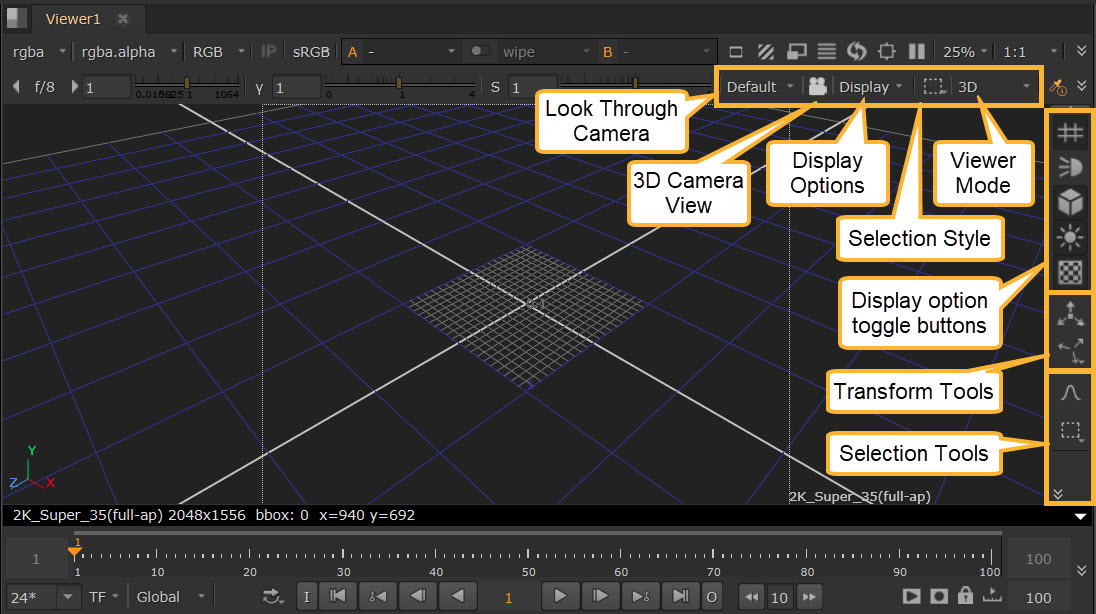This screenshot has width=1096, height=614.
Task: Click the scanline lines icon
Action: pyautogui.click(x=827, y=52)
